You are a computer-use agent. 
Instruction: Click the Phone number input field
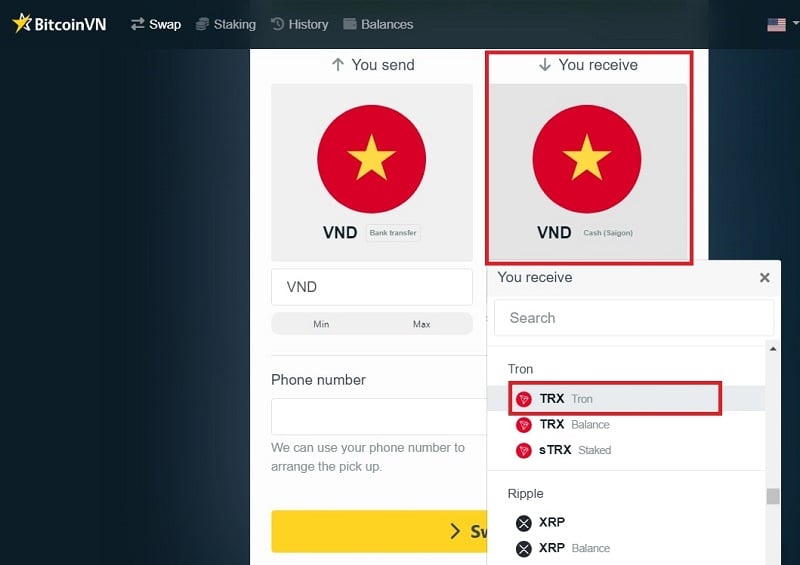[x=379, y=416]
